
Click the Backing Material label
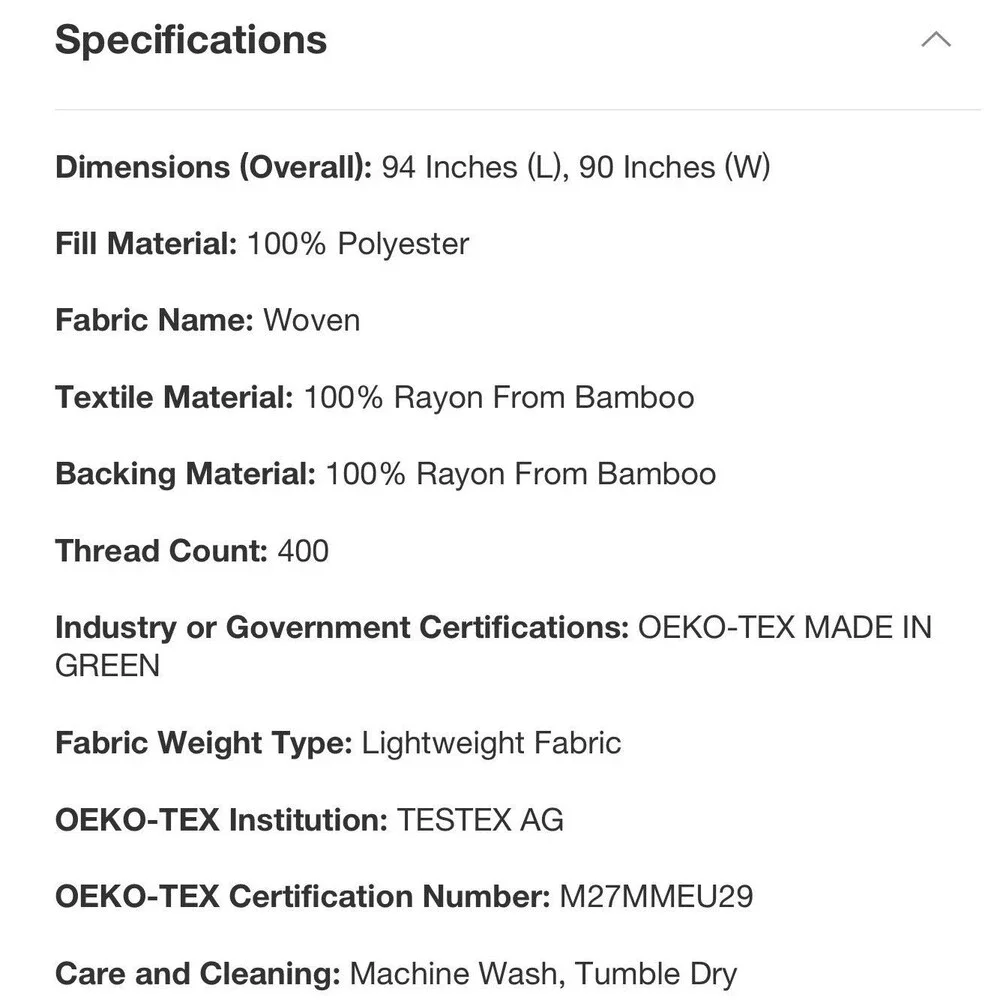(185, 474)
